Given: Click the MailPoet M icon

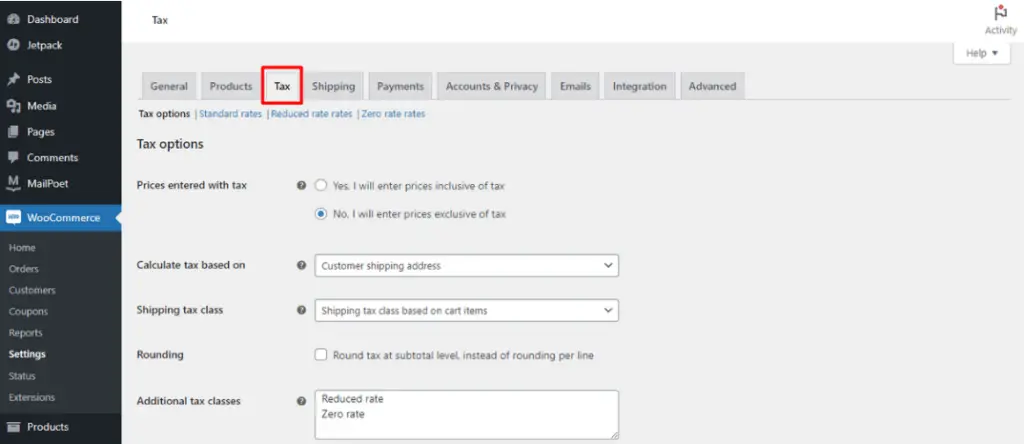Looking at the screenshot, I should pyautogui.click(x=13, y=184).
